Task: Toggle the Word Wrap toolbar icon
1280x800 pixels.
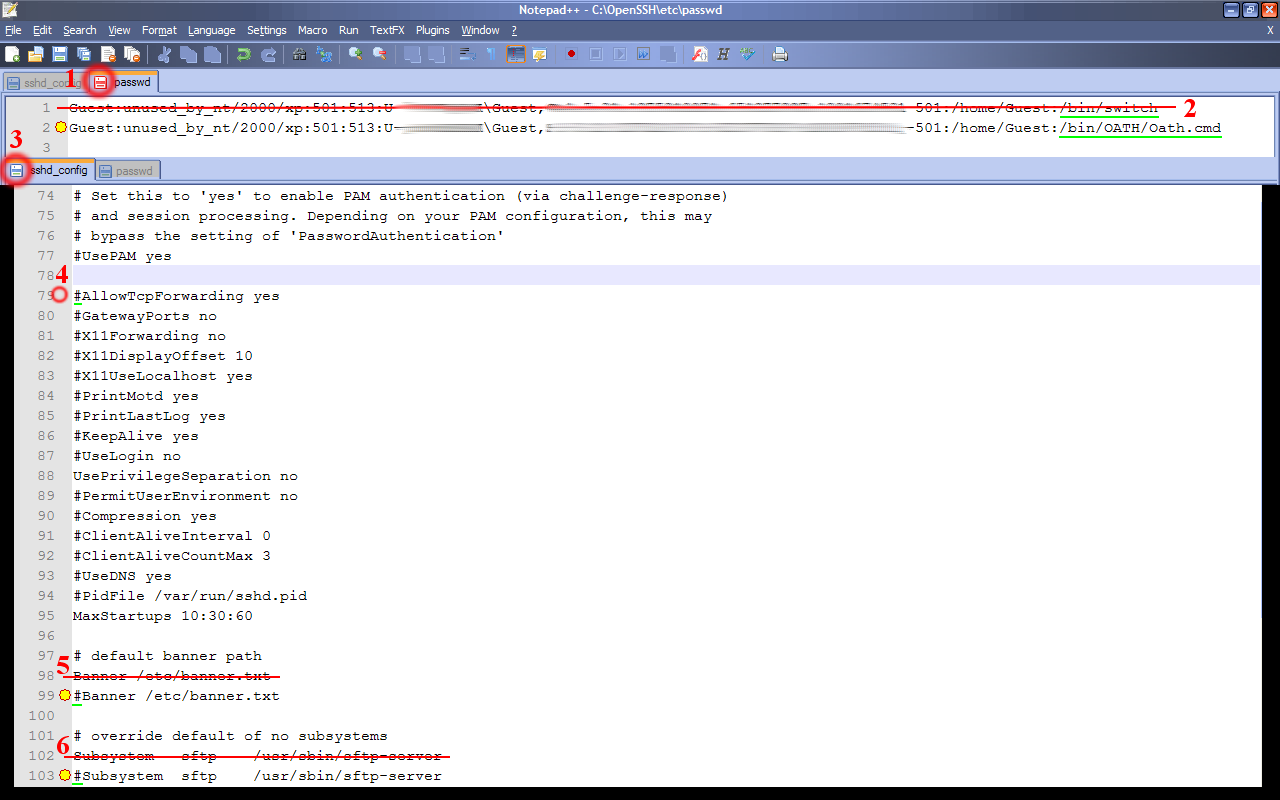Action: click(466, 54)
